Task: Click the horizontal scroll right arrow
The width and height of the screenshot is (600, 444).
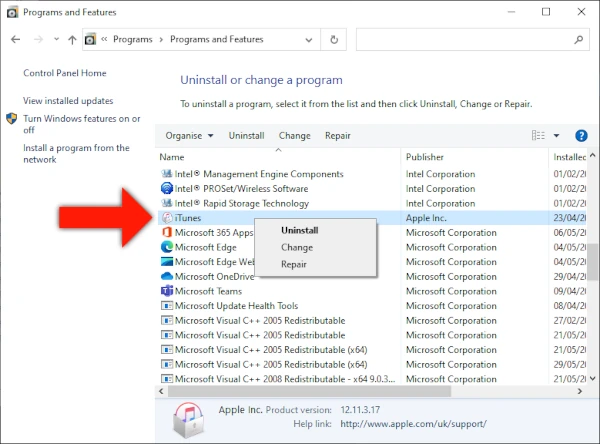Action: pyautogui.click(x=580, y=391)
